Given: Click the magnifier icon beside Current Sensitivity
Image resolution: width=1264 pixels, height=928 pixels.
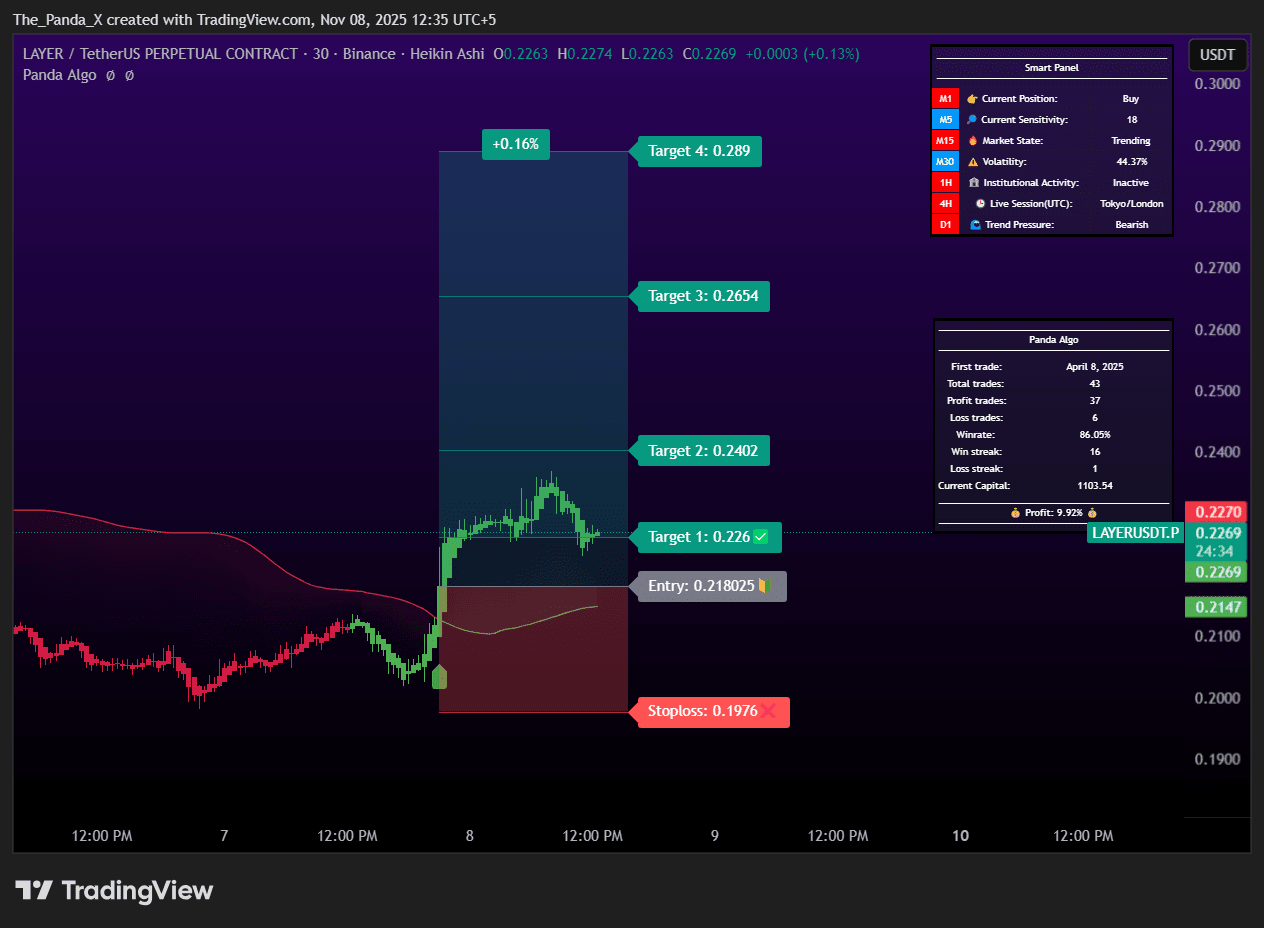Looking at the screenshot, I should [971, 120].
